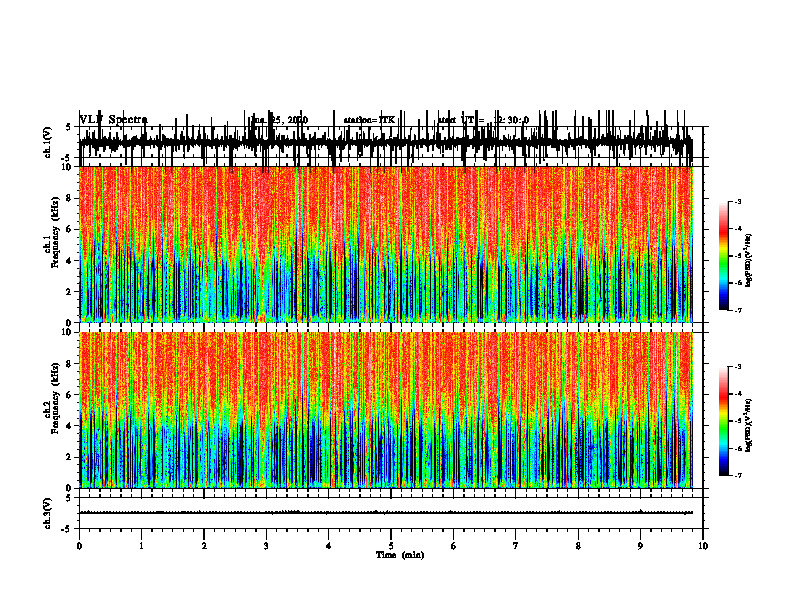Click time axis tick label '8'
The height and width of the screenshot is (612, 792).
[x=578, y=546]
